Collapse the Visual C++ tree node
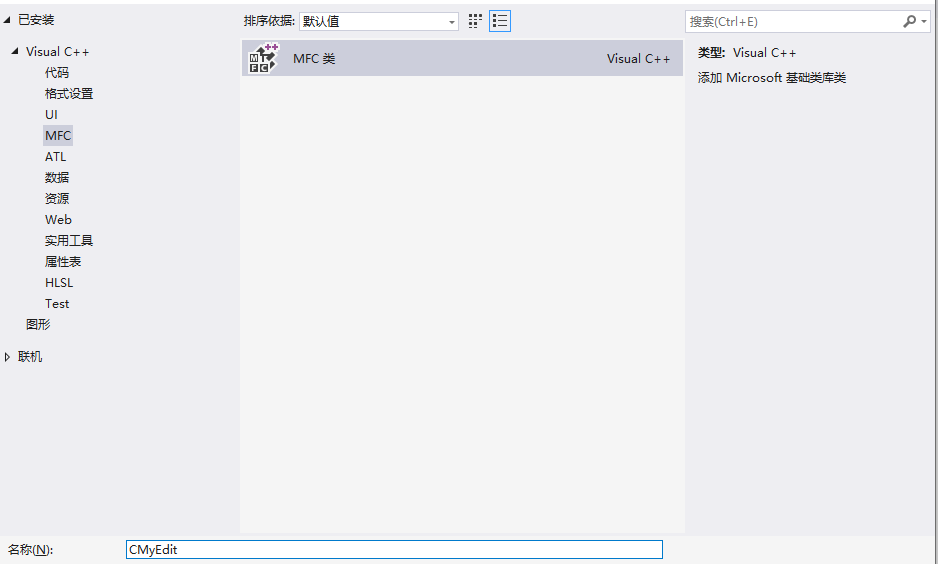Image resolution: width=938 pixels, height=564 pixels. click(x=15, y=51)
